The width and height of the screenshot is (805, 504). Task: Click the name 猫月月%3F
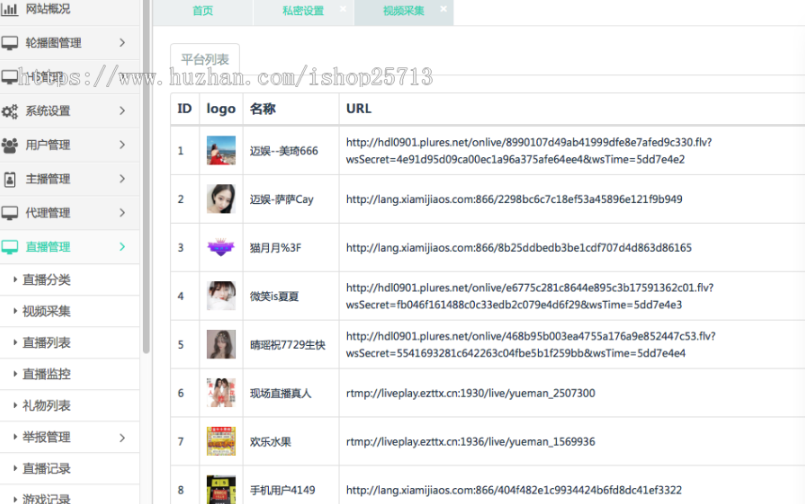[x=276, y=248]
